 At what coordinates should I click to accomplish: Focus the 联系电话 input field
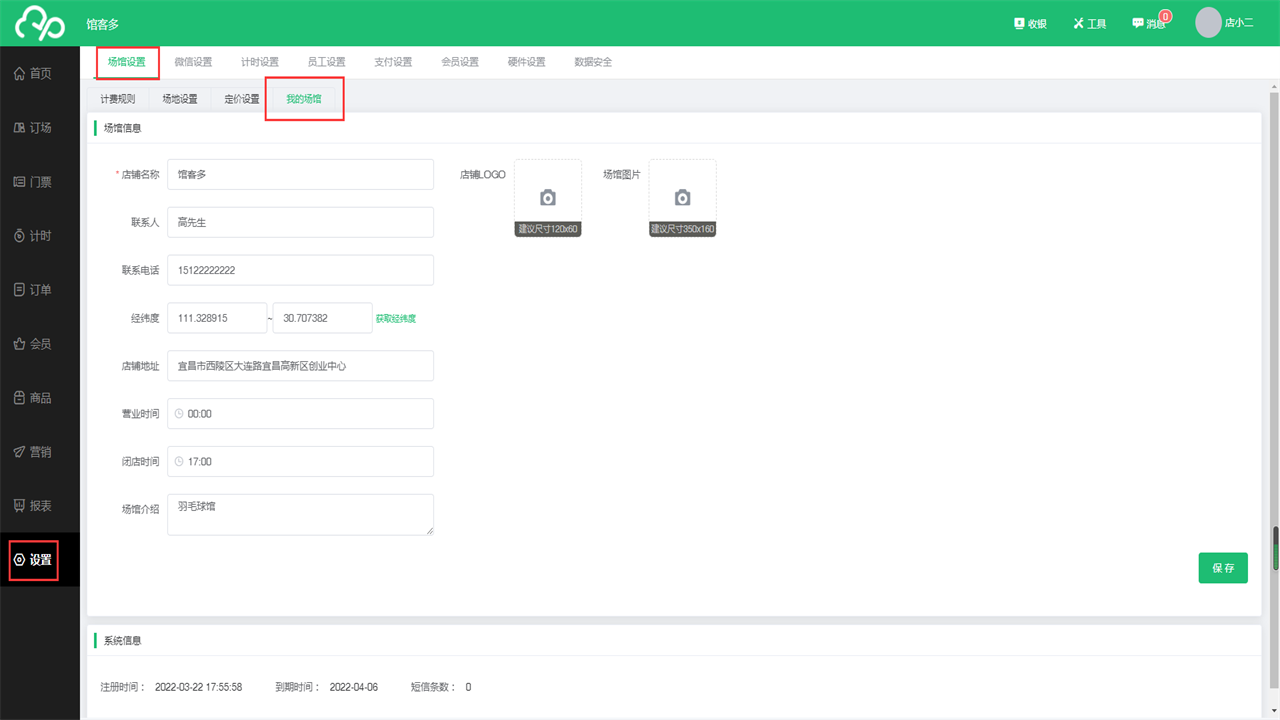(300, 270)
